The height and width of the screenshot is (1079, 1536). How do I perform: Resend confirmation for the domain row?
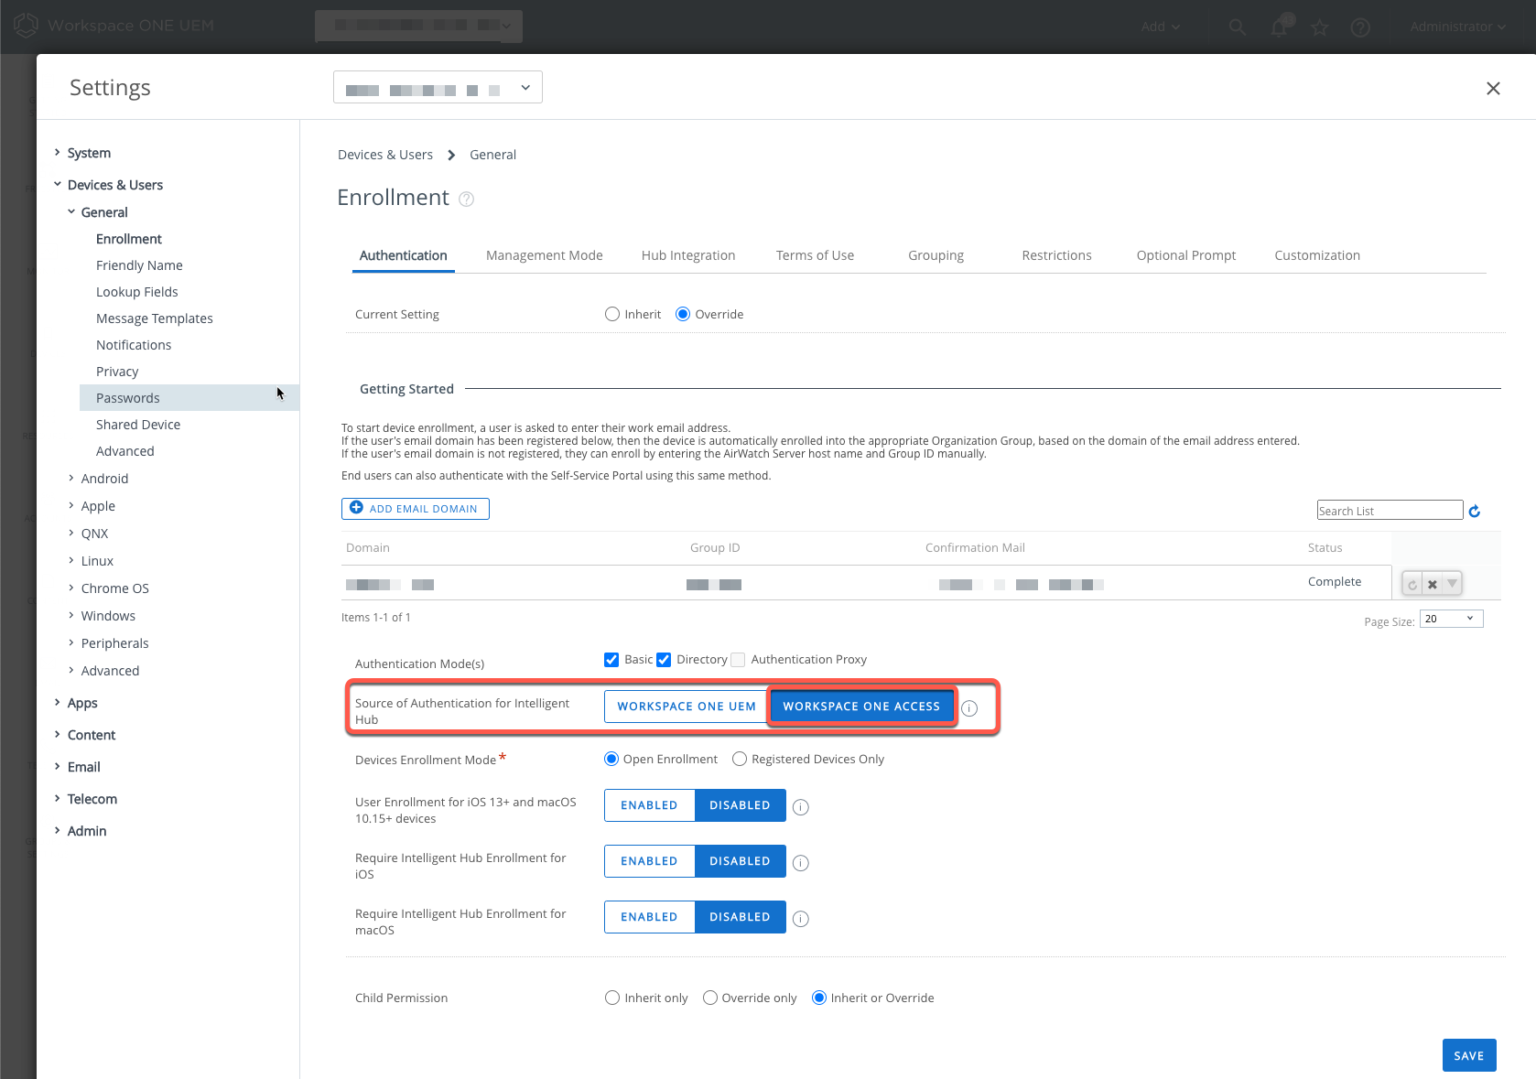(x=1411, y=583)
